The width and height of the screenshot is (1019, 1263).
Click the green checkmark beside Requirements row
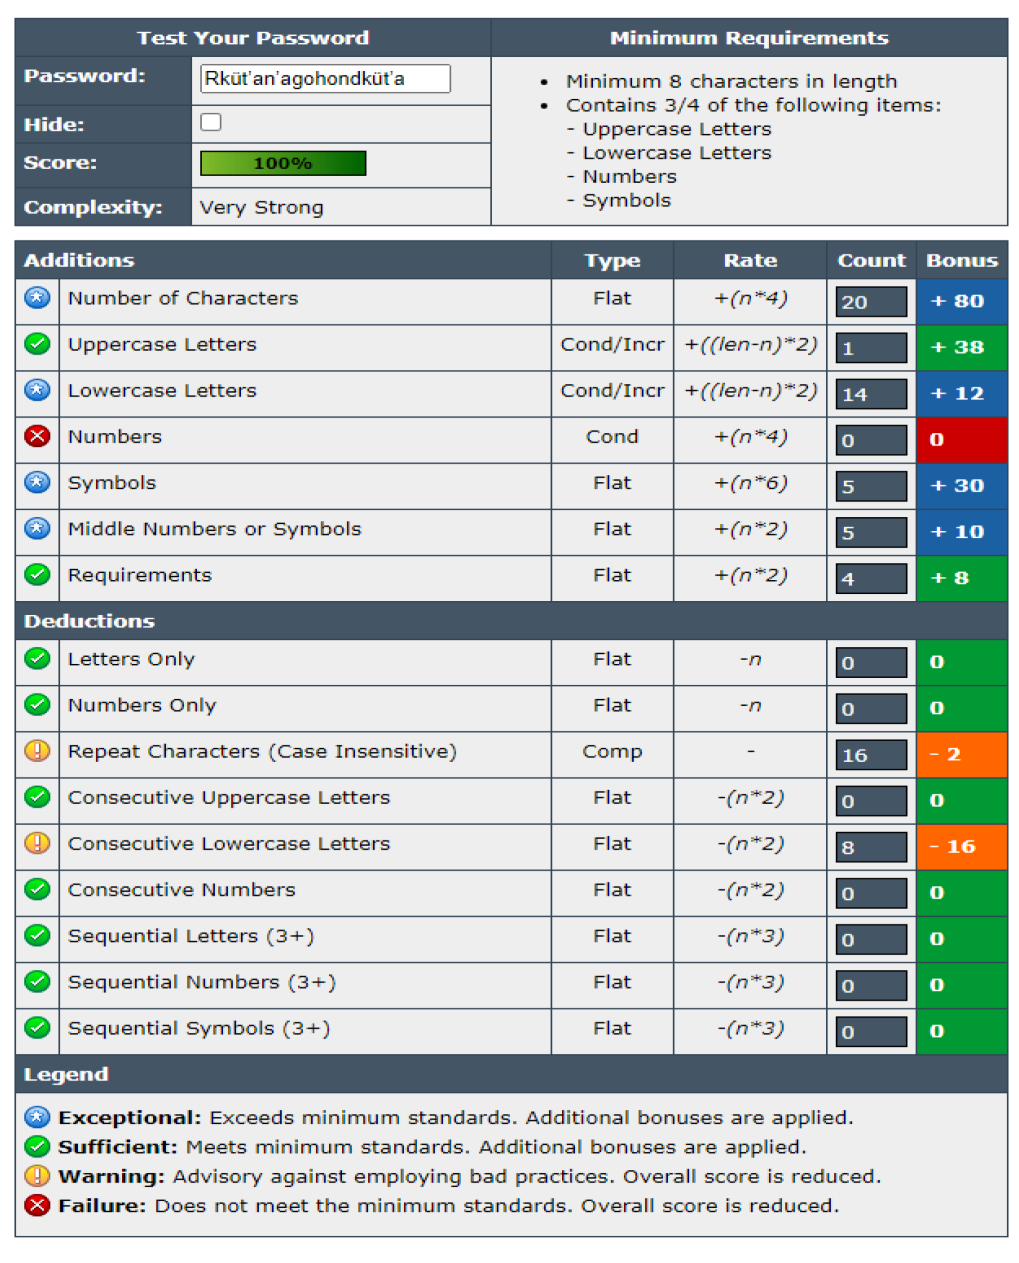tap(37, 575)
